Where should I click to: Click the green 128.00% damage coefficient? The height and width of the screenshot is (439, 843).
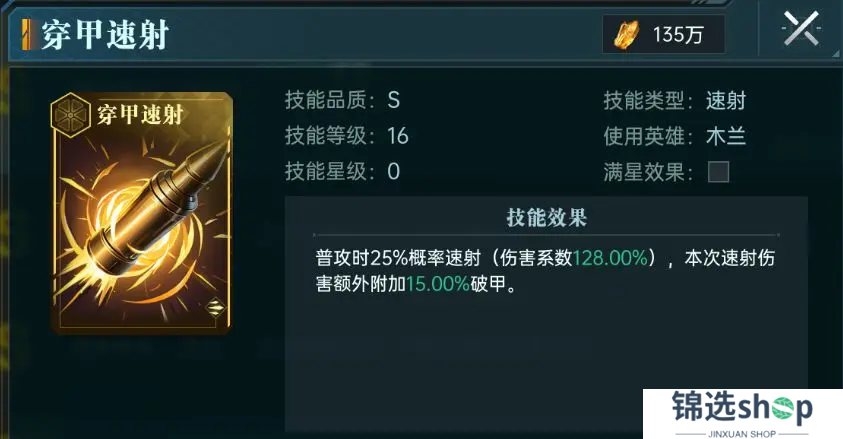610,258
